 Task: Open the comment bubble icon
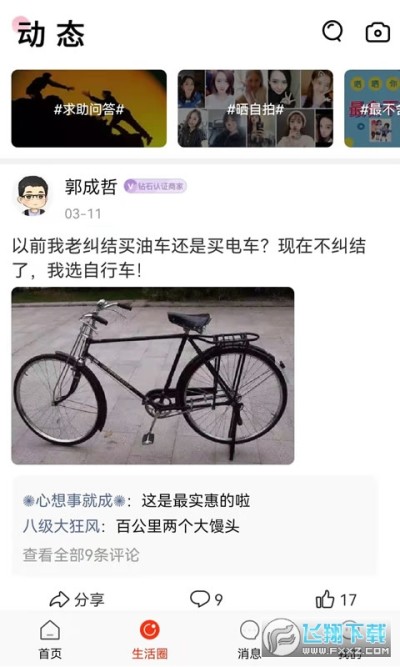(x=200, y=599)
